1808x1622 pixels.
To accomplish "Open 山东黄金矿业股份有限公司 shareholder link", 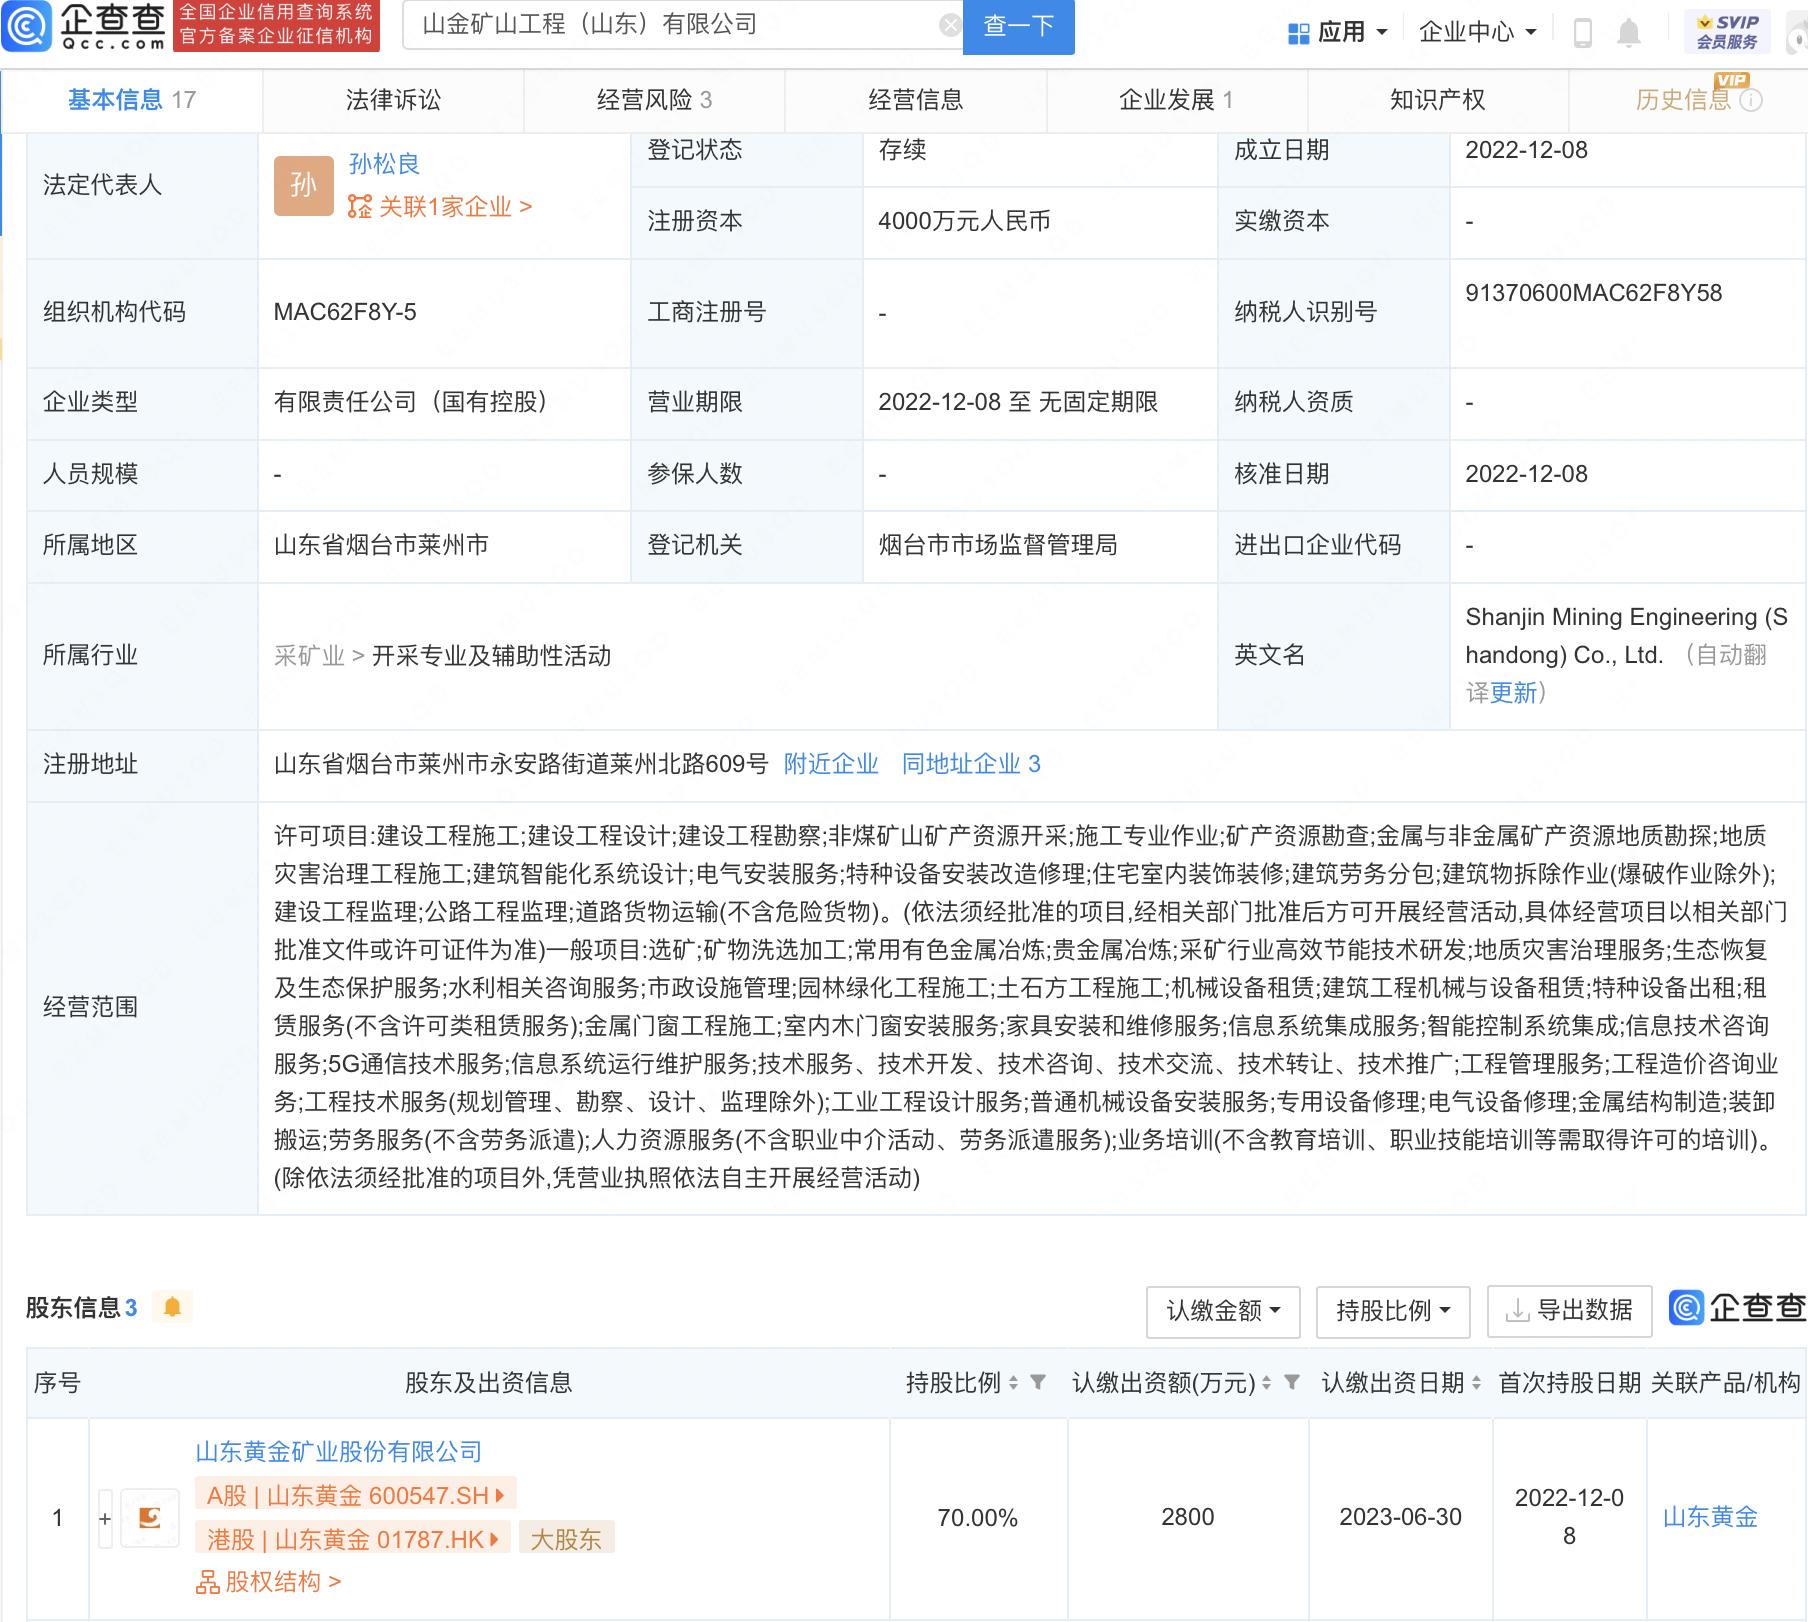I will 339,1451.
